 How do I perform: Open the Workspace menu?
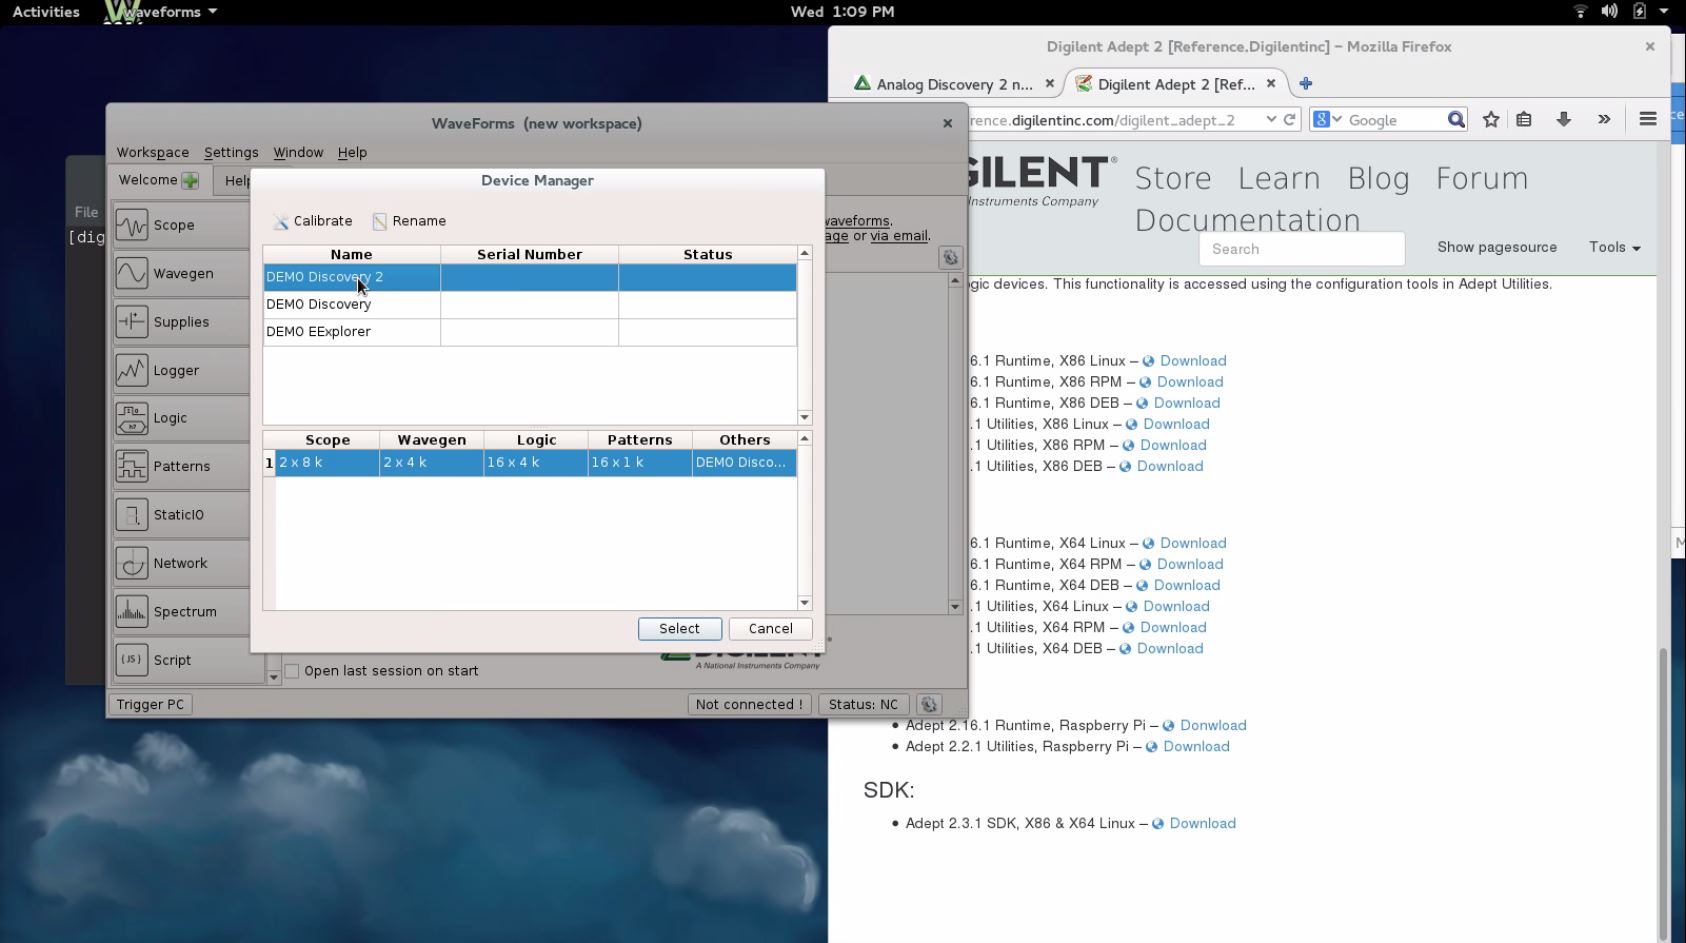152,152
